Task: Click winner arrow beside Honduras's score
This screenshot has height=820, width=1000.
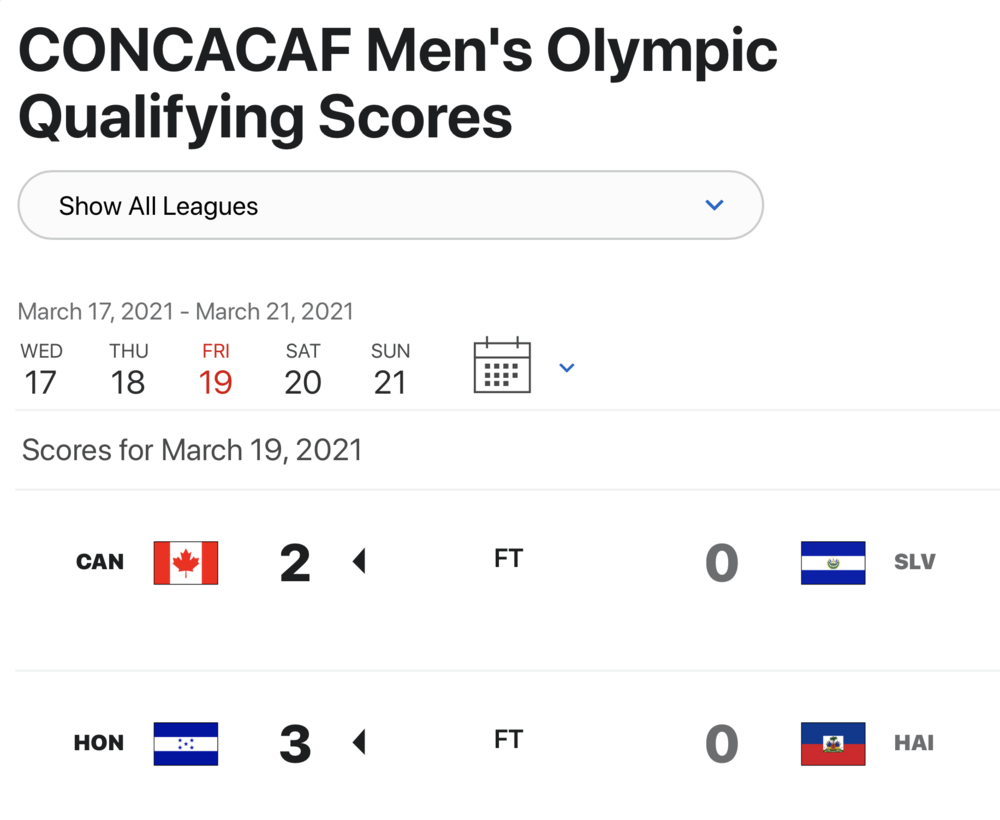Action: (359, 742)
